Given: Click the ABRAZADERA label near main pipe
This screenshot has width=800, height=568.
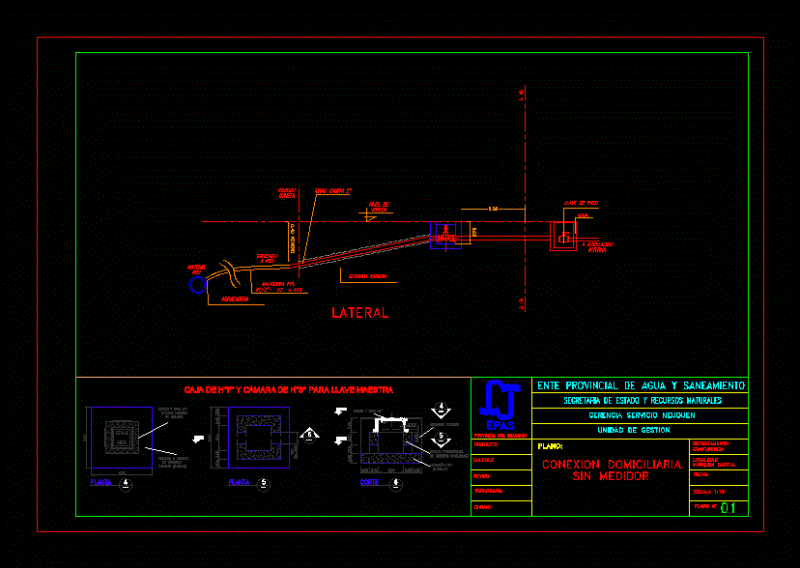Looking at the screenshot, I should pos(235,299).
